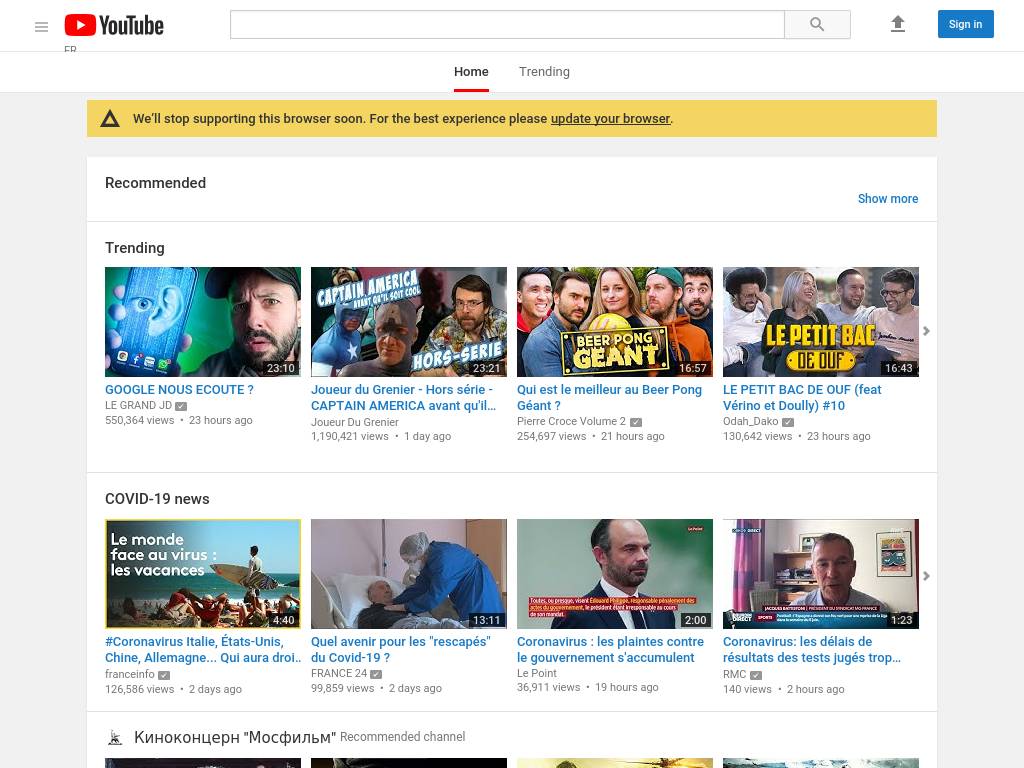Advance COVID-19 news row with right chevron
The width and height of the screenshot is (1024, 768).
tap(926, 576)
